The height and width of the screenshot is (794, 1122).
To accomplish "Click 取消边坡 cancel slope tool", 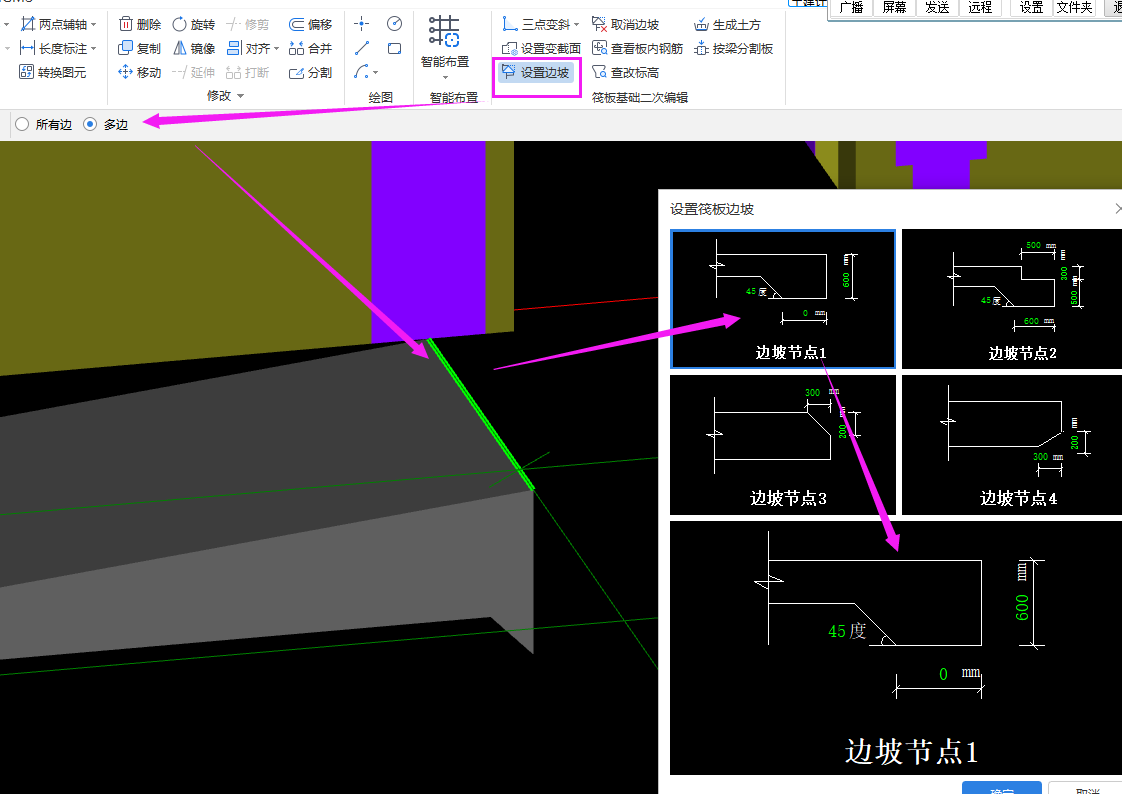I will click(625, 24).
